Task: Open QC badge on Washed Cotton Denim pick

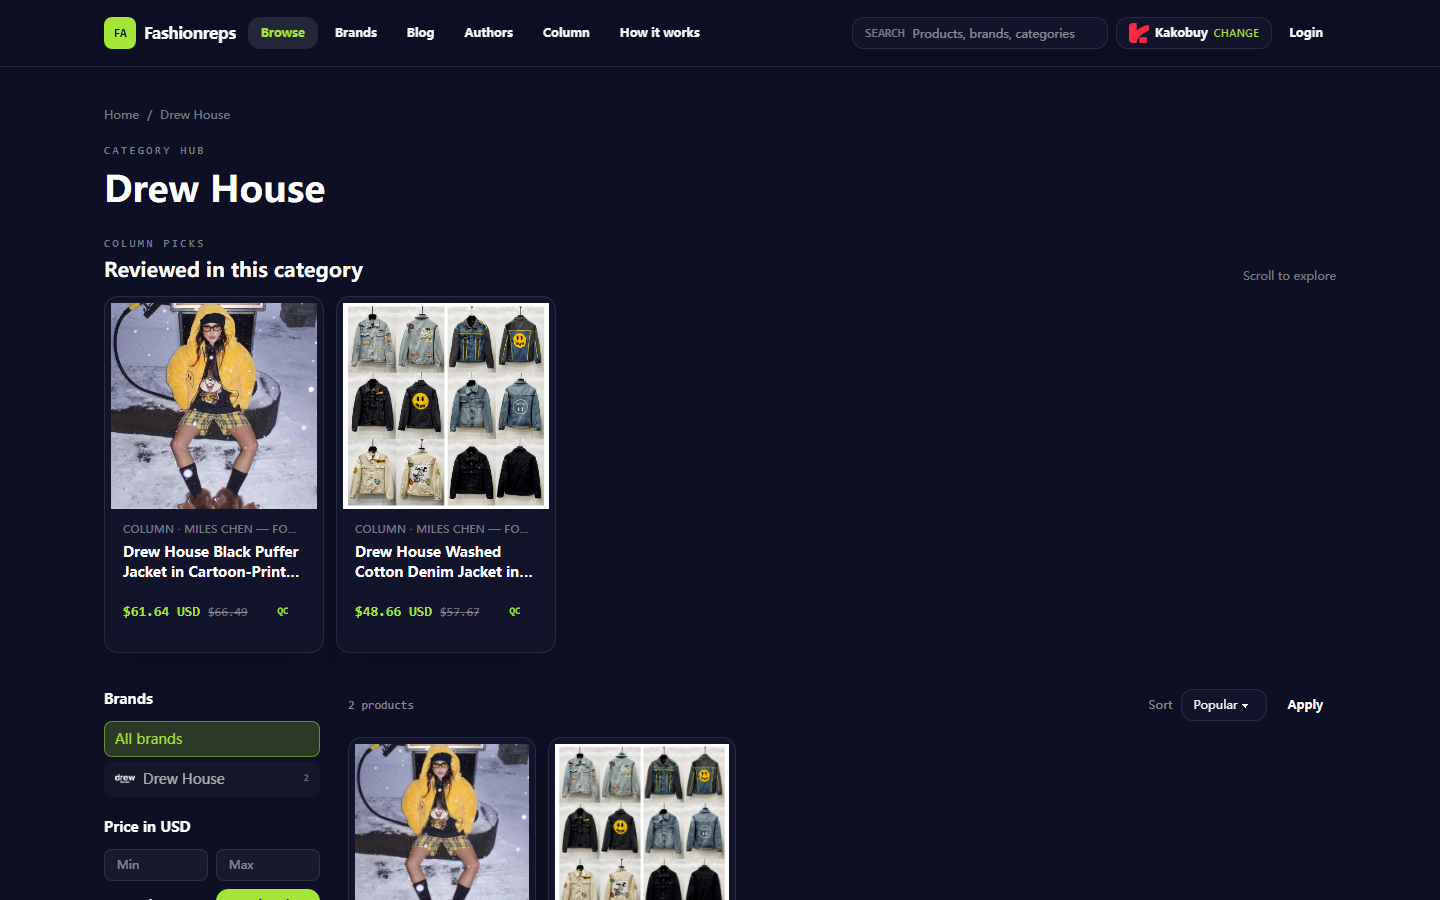Action: tap(515, 611)
